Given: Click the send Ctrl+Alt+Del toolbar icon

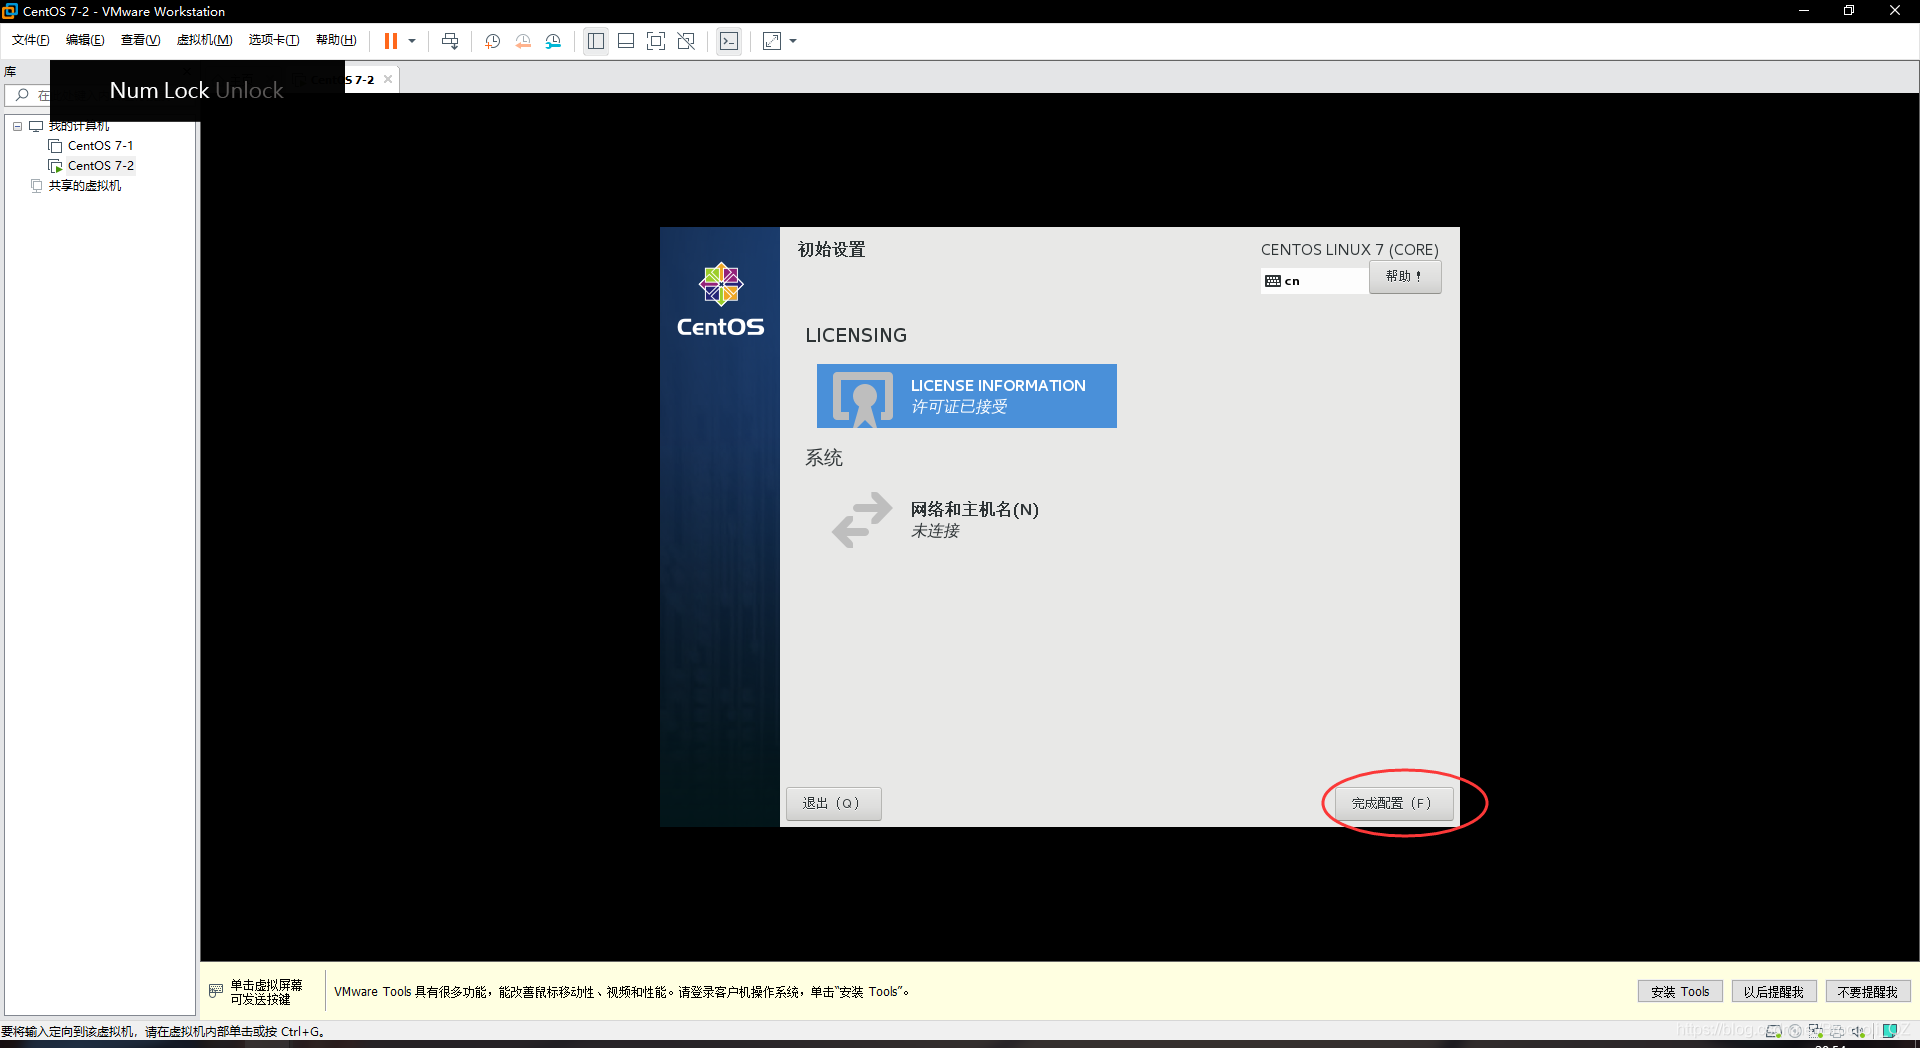Looking at the screenshot, I should (450, 41).
